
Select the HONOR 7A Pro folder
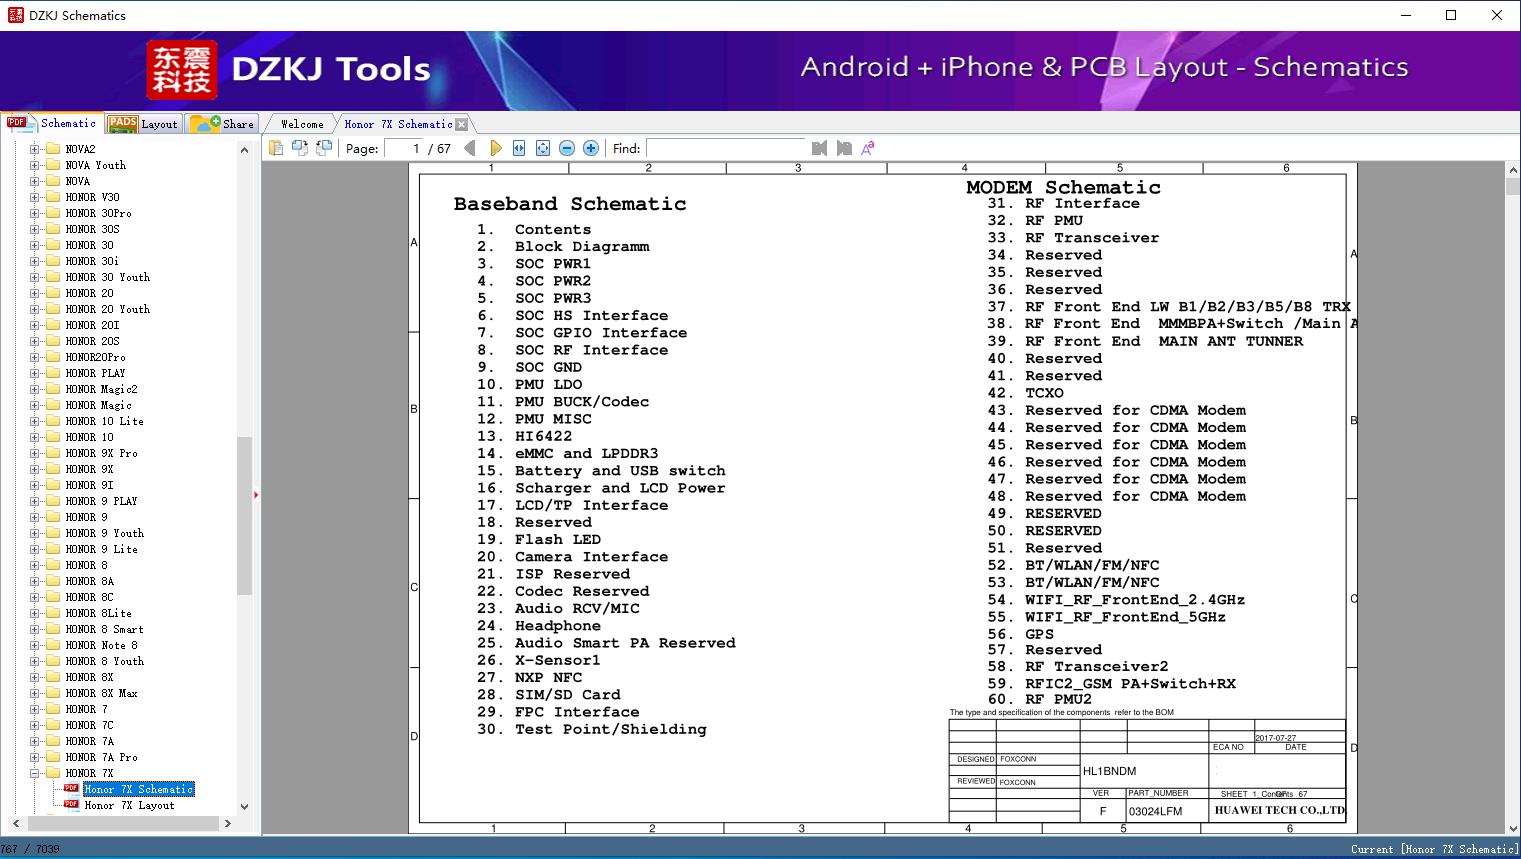101,757
